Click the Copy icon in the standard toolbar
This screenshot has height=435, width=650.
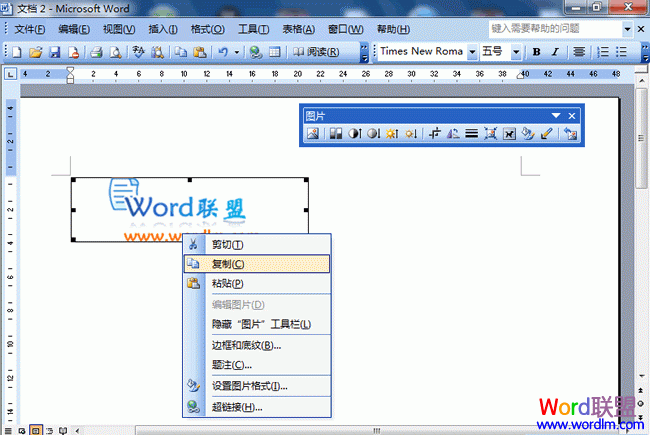tap(180, 52)
